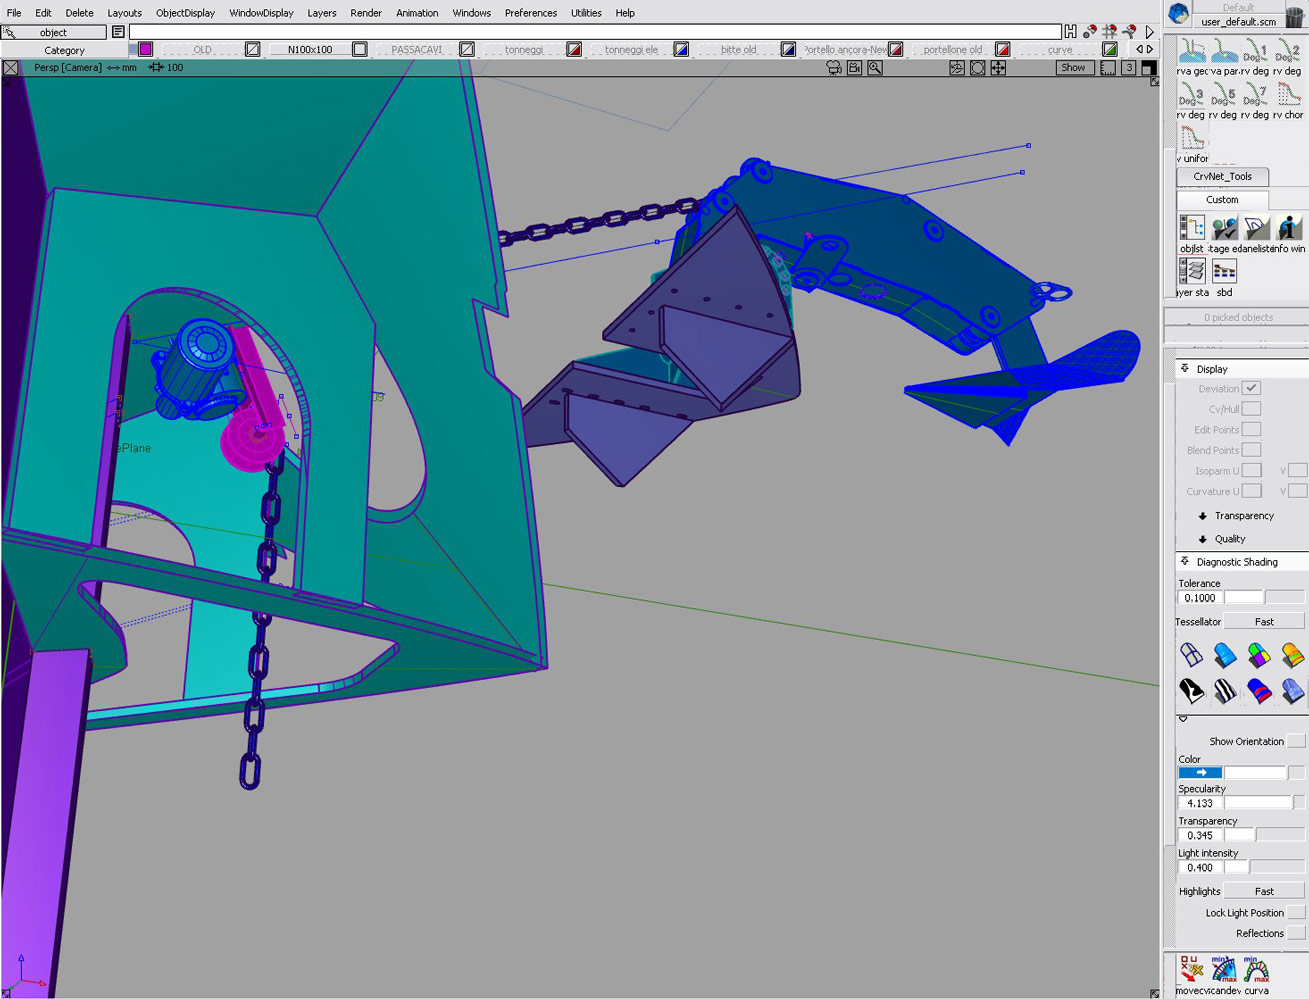The image size is (1309, 999).
Task: Enable the Show Orientation checkbox
Action: (x=1296, y=741)
